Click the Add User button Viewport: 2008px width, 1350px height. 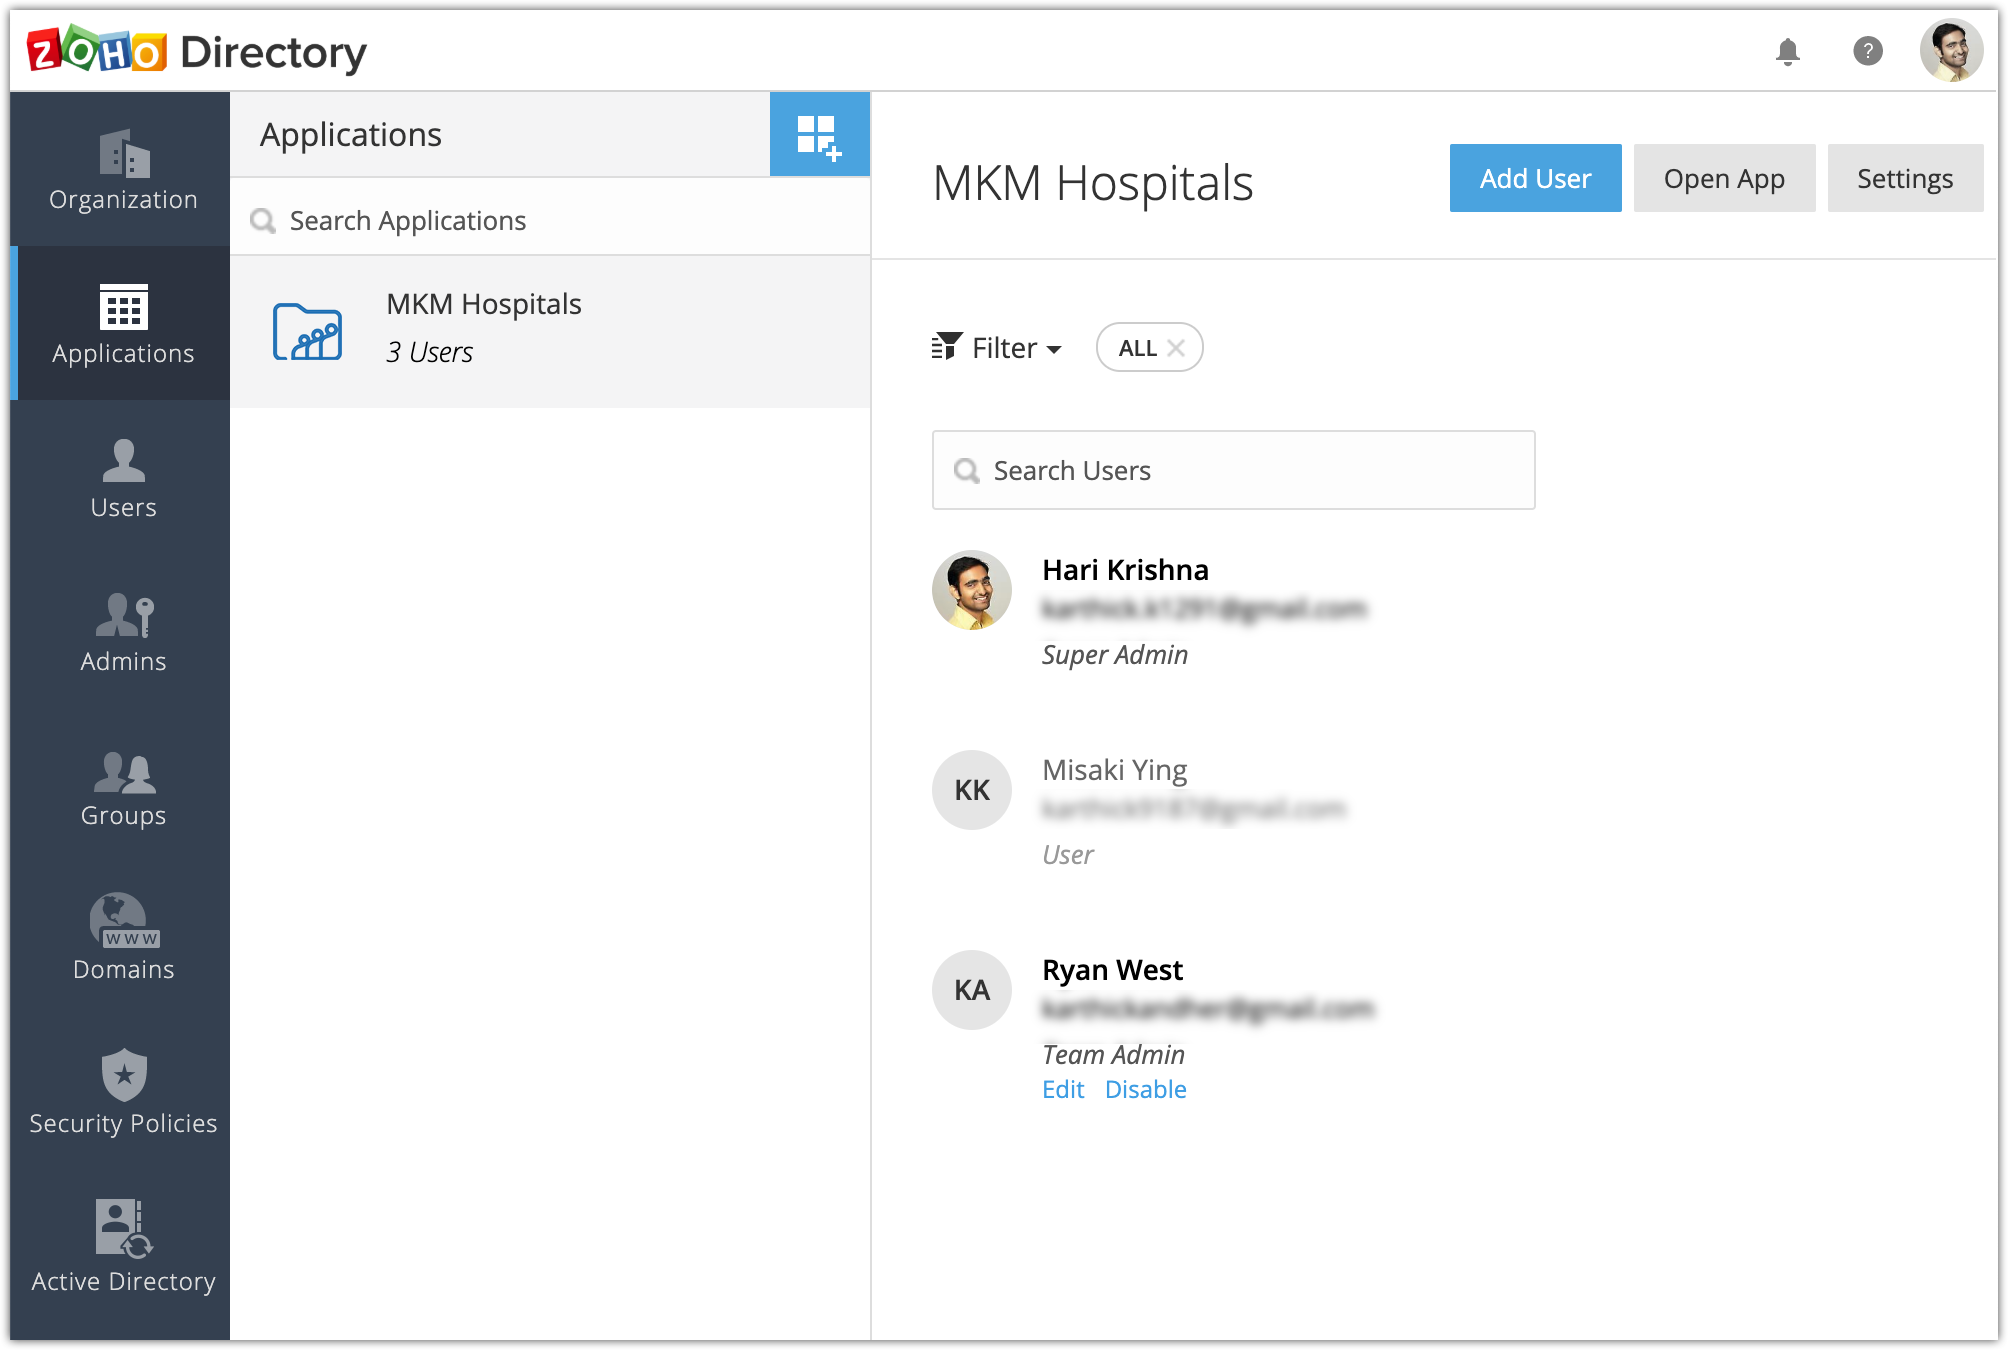click(1535, 178)
